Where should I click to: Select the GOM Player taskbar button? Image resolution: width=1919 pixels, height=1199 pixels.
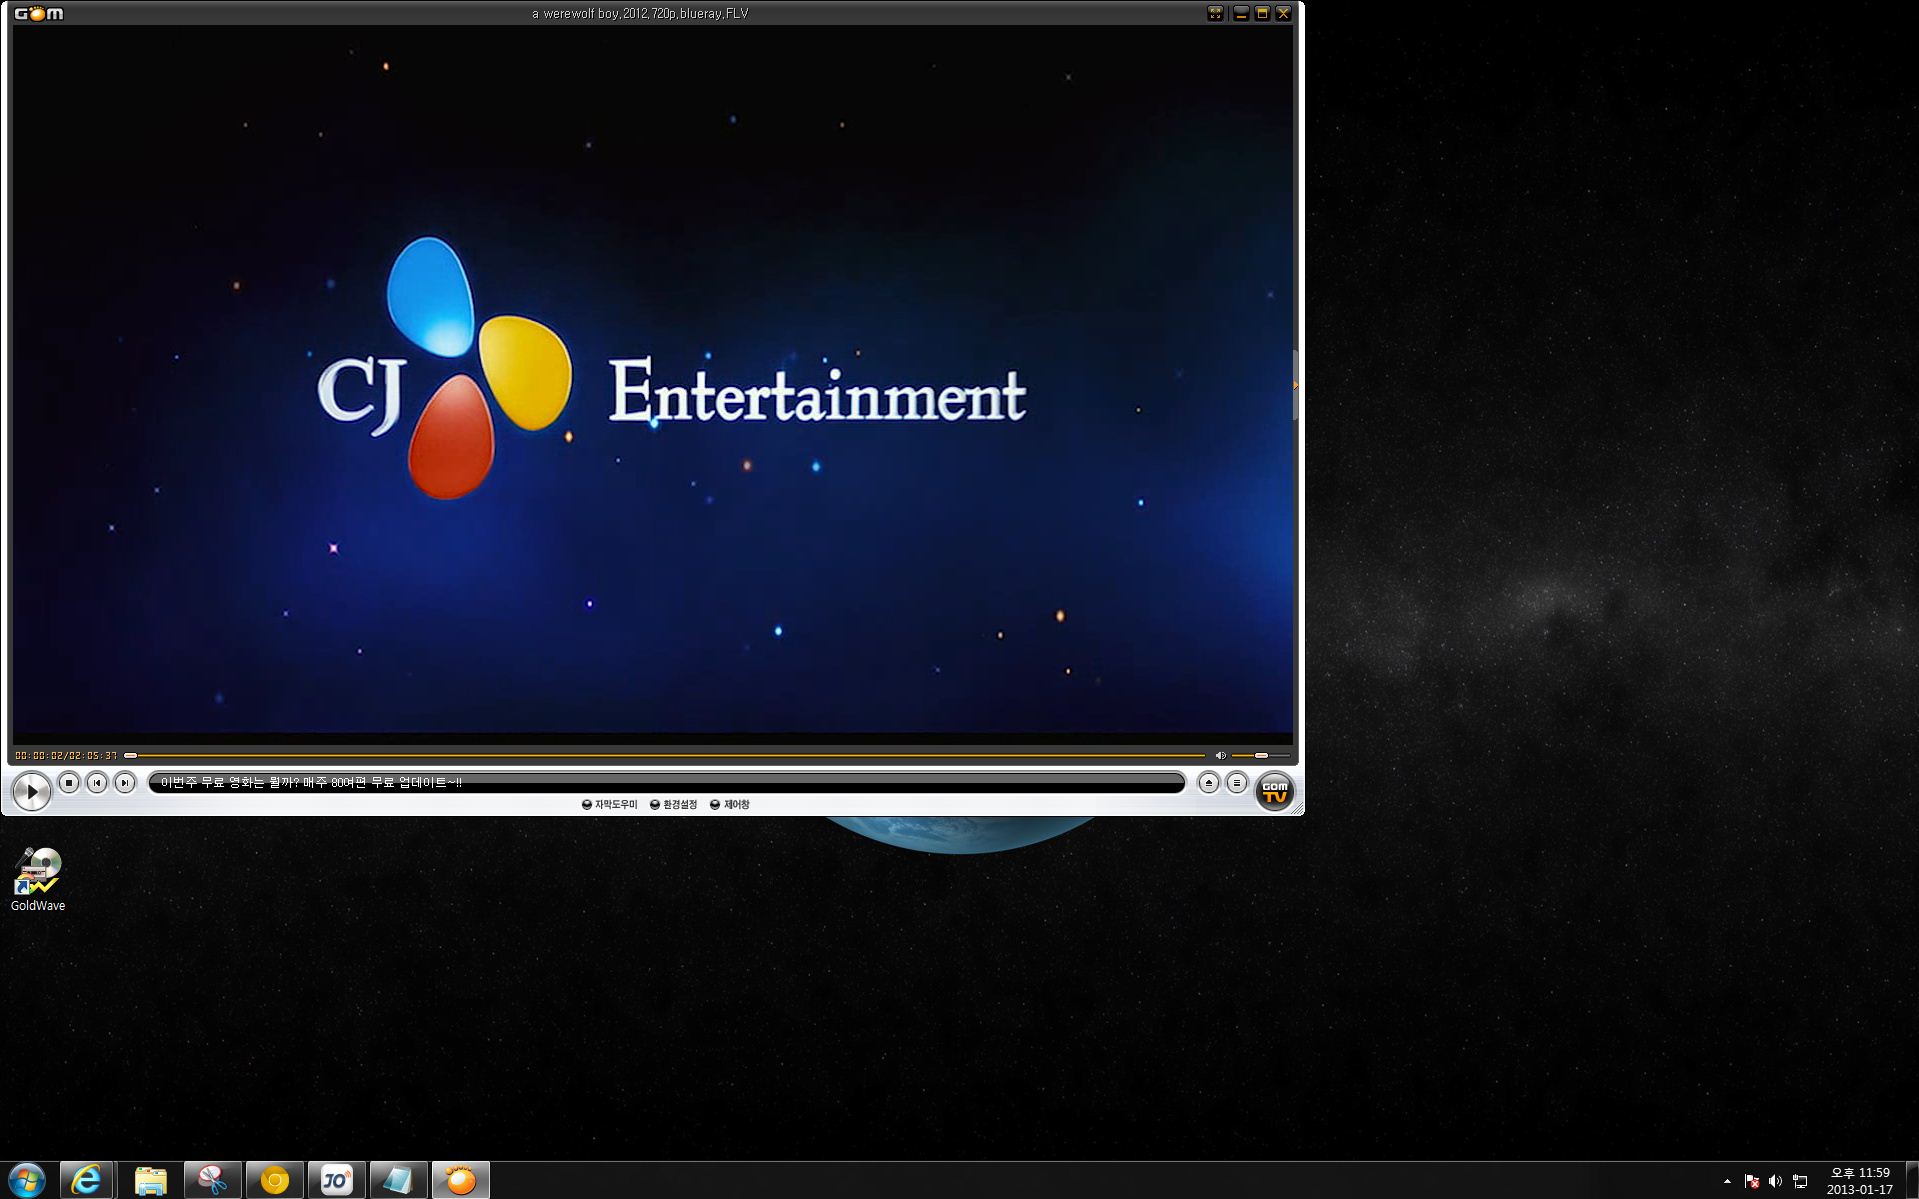[x=460, y=1180]
